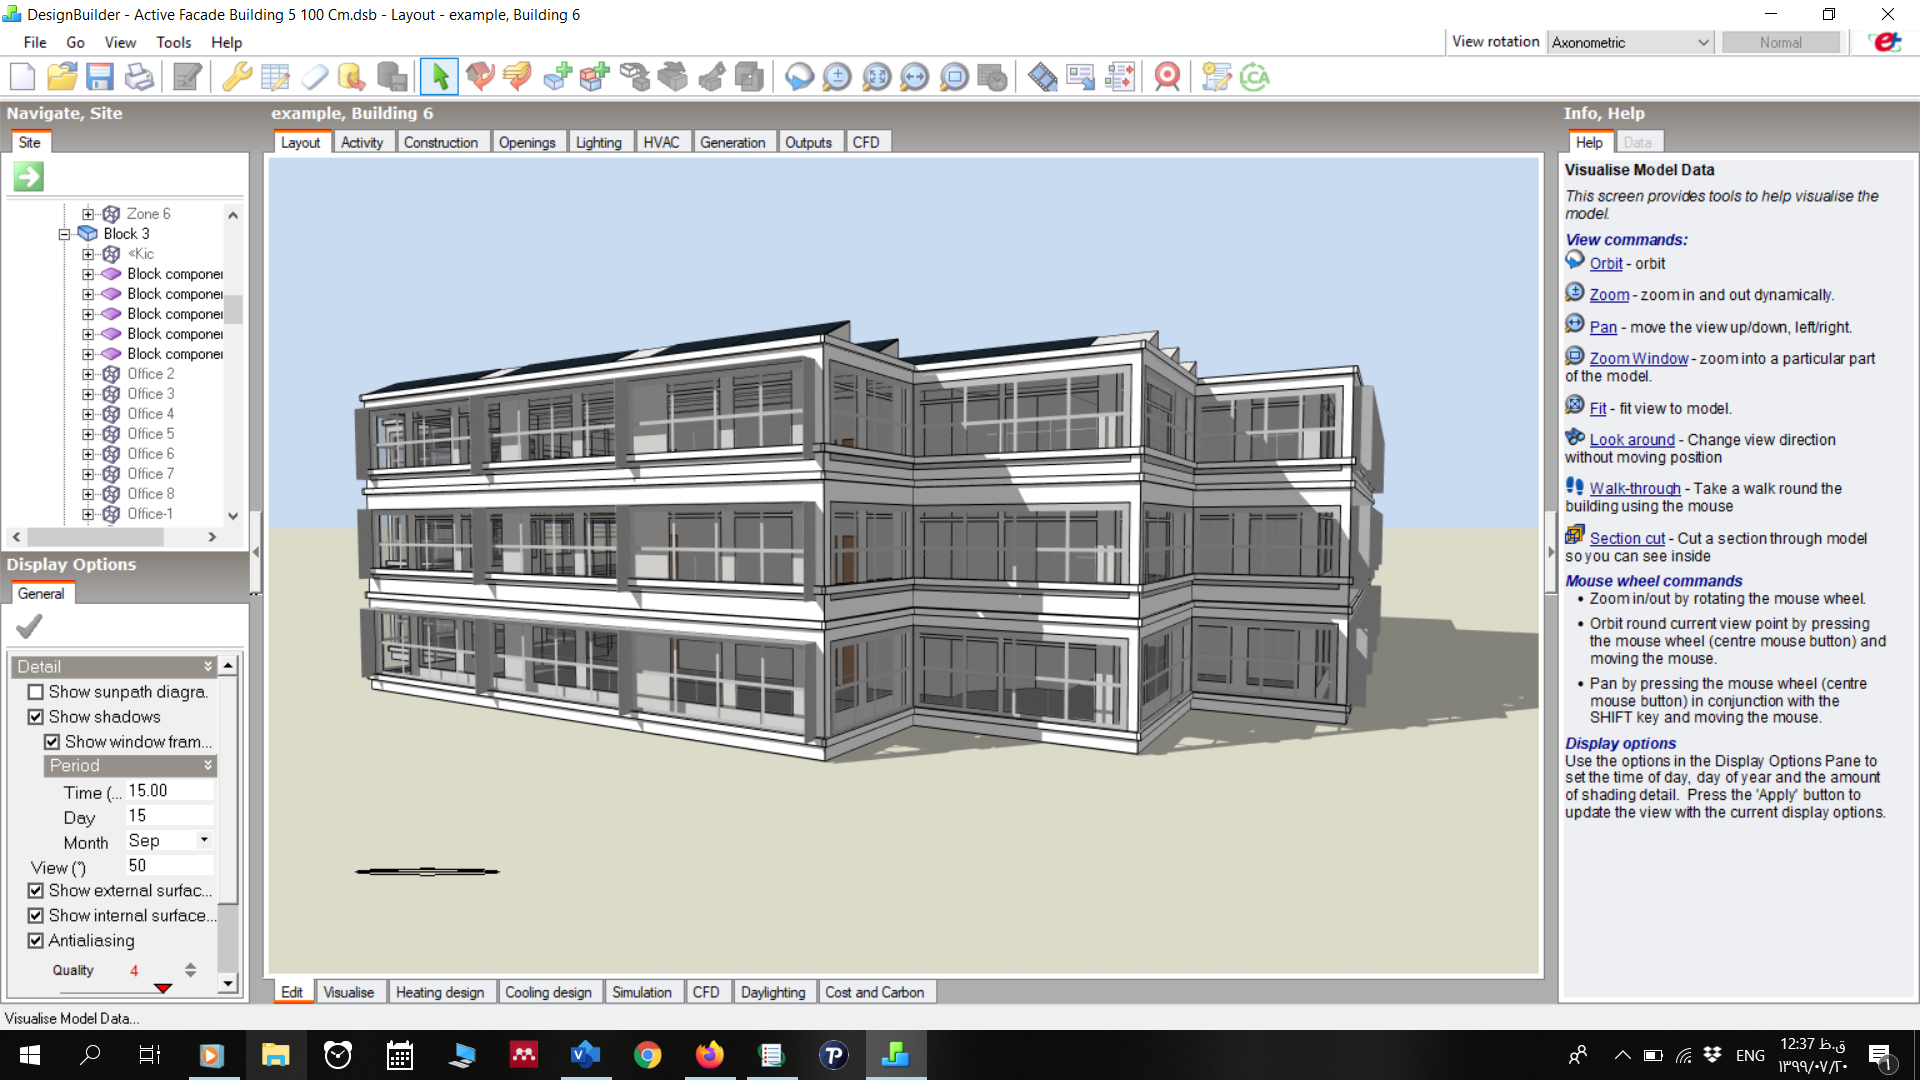Open program options via wrench icon
Screen dimensions: 1920x1080
(x=237, y=77)
